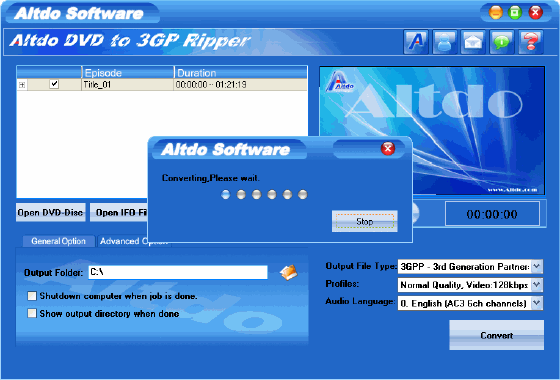Viewport: 560px width, 380px height.
Task: Expand the Title_01 tree node
Action: click(x=22, y=85)
